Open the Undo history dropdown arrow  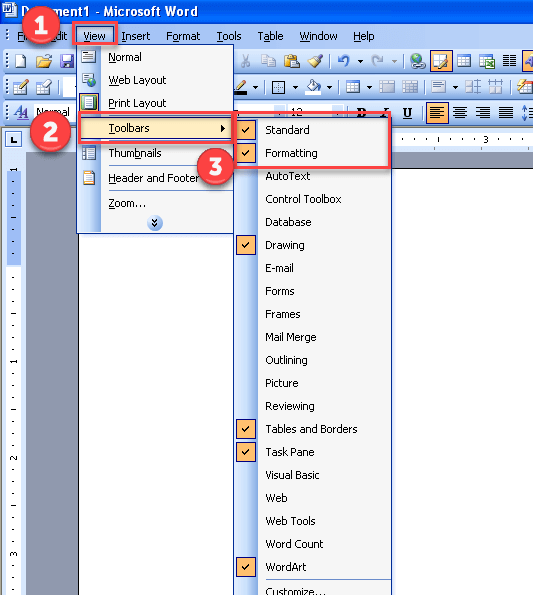click(360, 61)
